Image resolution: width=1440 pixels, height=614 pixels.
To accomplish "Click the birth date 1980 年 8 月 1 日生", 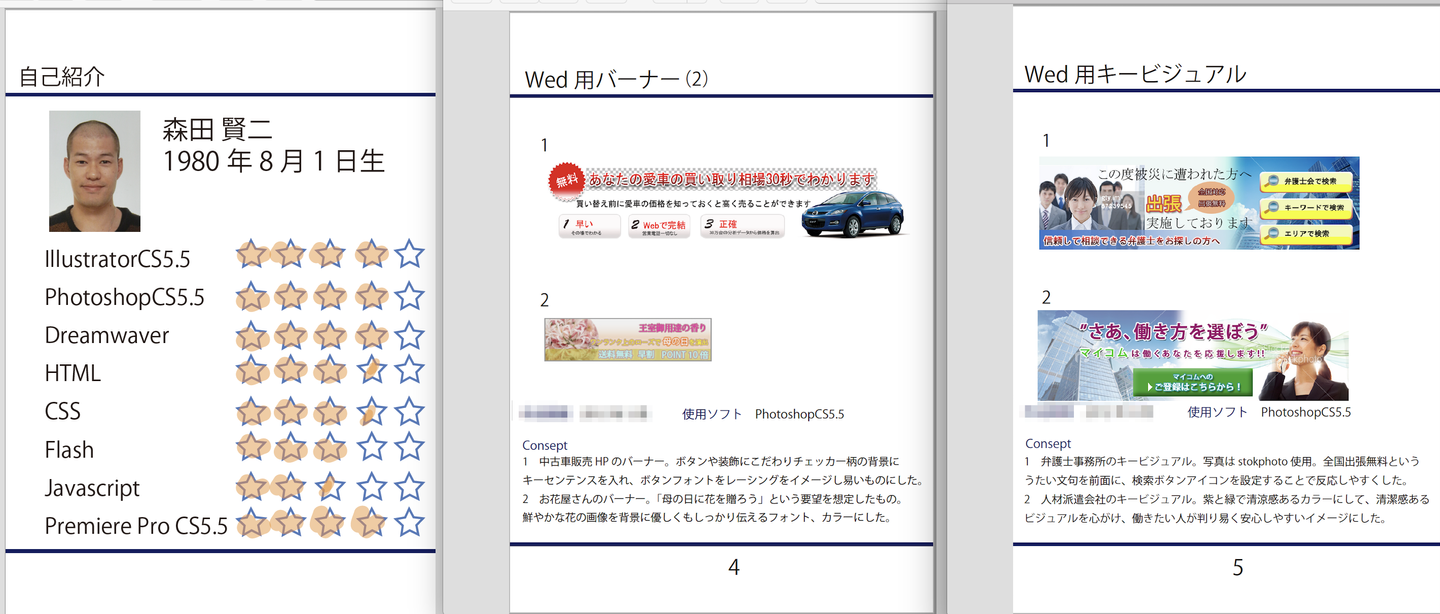I will click(273, 161).
